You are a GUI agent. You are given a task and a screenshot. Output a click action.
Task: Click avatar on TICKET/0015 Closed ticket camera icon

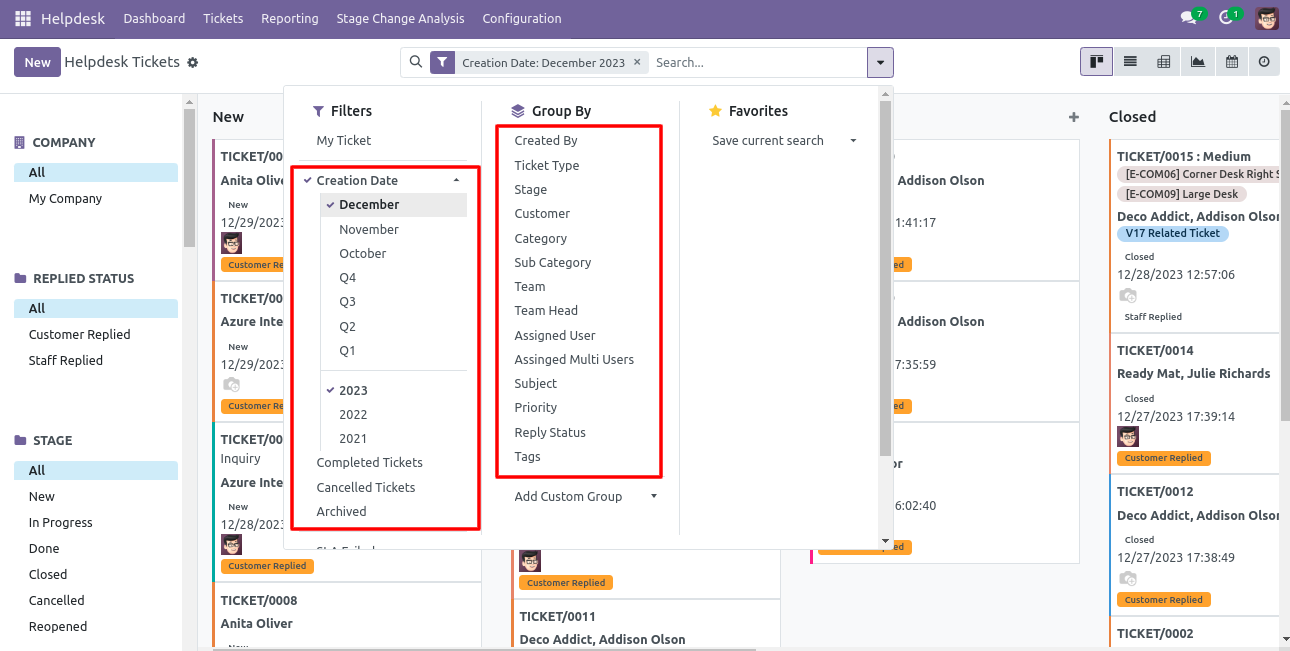1128,296
